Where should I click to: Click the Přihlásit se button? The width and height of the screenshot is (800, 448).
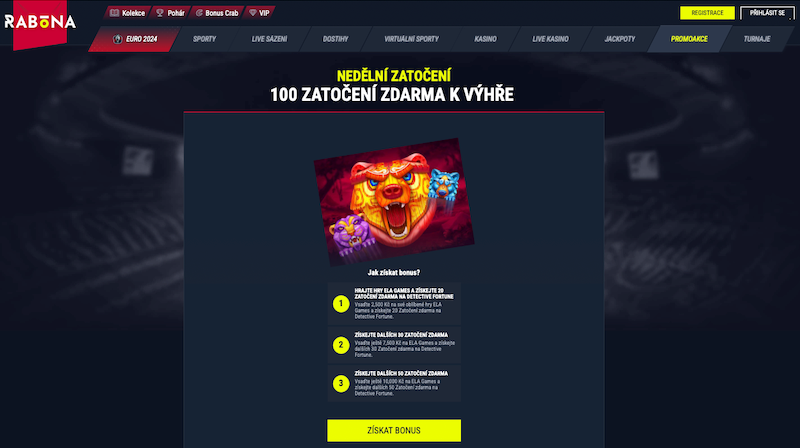click(x=767, y=13)
